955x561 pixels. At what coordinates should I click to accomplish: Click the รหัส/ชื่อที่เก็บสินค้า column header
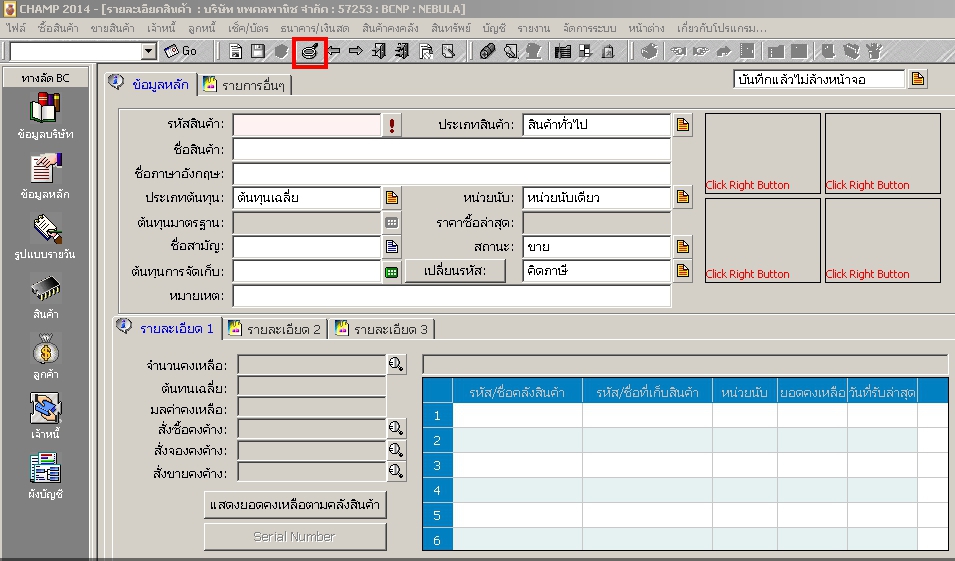[x=647, y=392]
